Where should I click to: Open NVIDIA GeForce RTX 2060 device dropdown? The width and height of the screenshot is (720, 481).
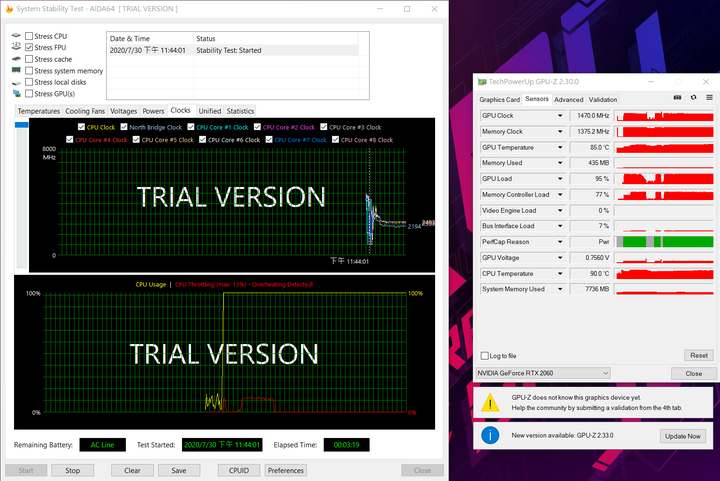pos(543,373)
